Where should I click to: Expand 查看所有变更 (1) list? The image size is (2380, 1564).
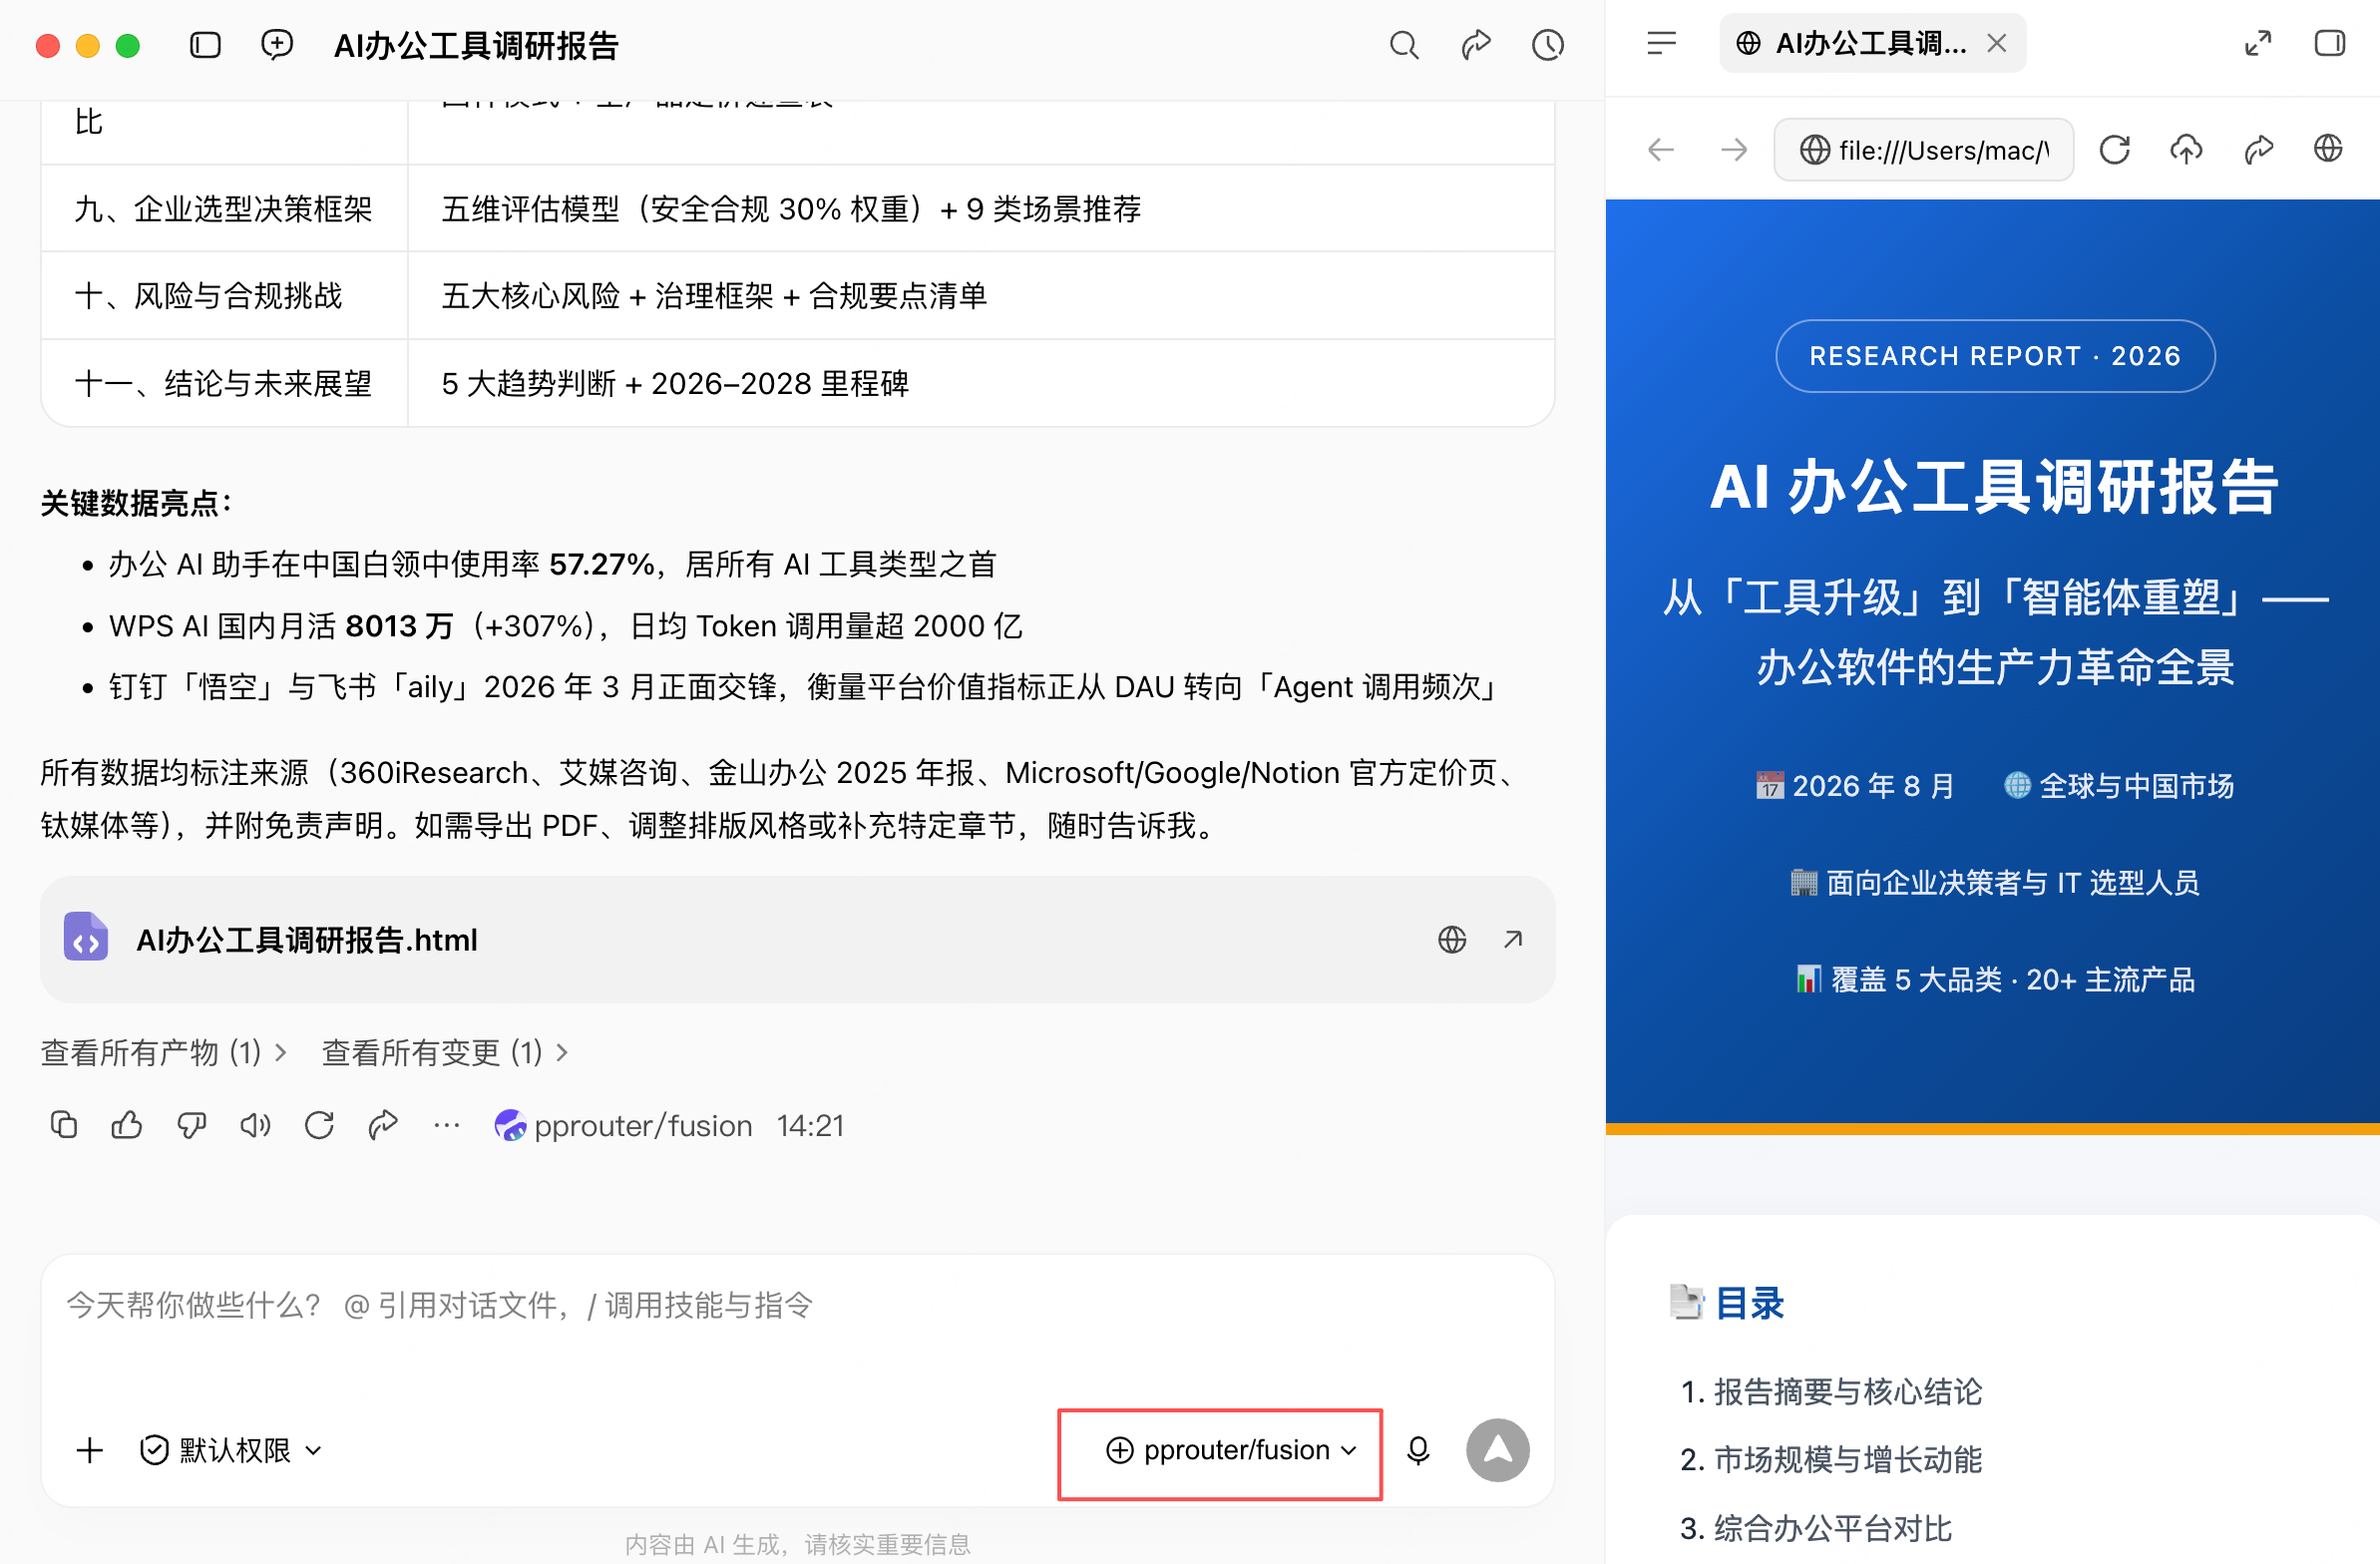pos(445,1052)
